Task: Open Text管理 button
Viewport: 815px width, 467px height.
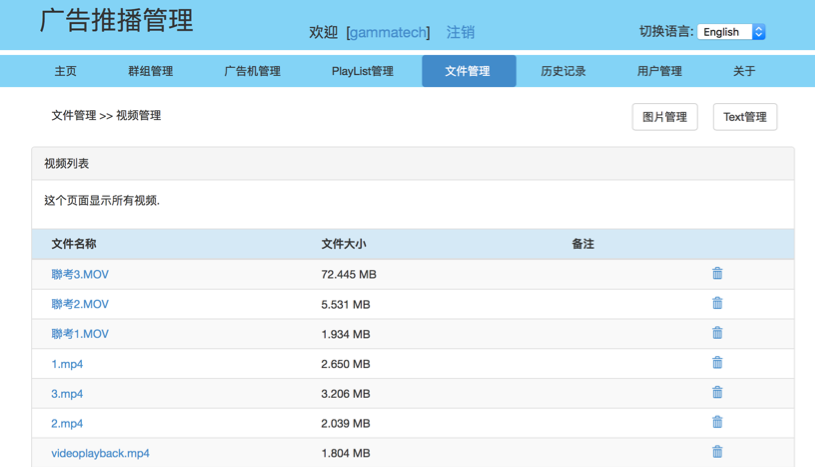Action: click(x=745, y=117)
